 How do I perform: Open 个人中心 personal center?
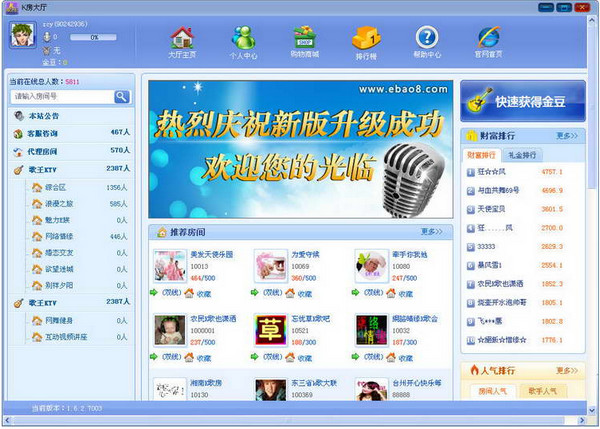point(244,41)
